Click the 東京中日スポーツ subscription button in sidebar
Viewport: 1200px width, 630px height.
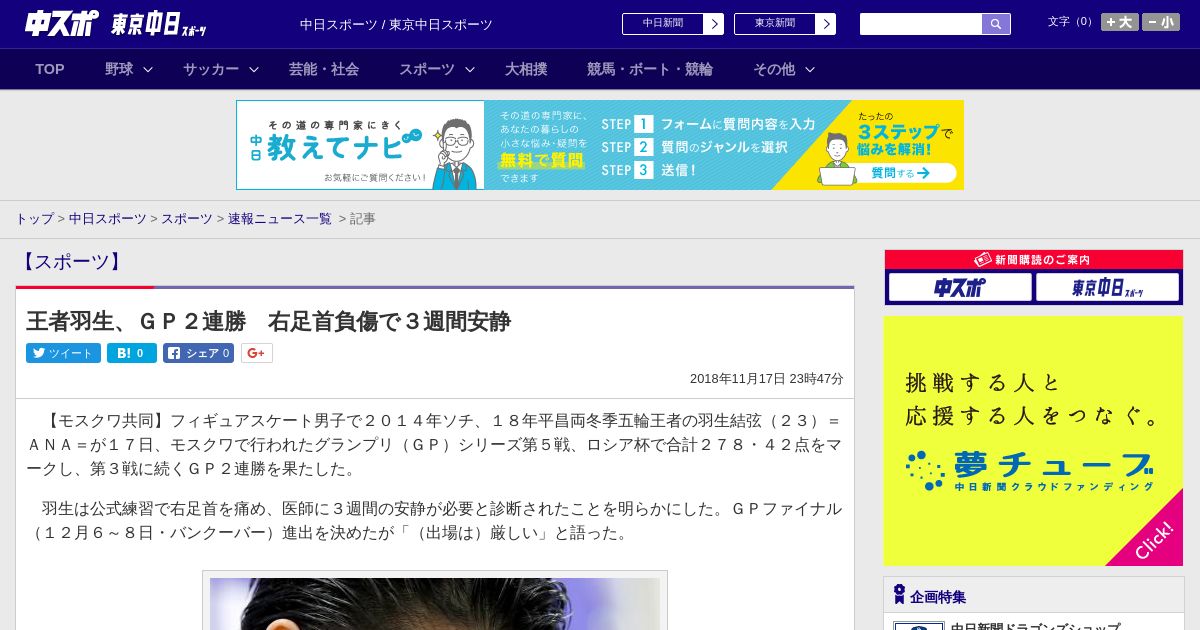pos(1107,288)
